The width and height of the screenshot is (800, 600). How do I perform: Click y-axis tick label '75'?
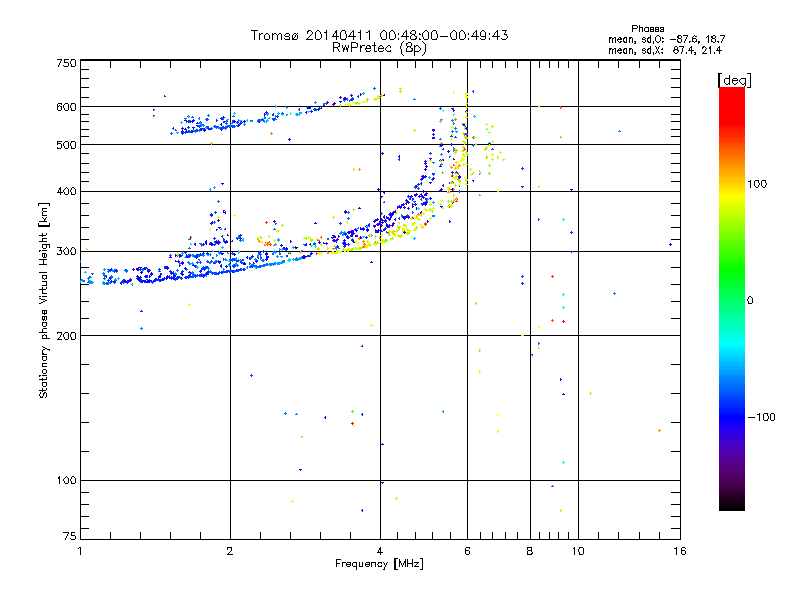point(70,536)
